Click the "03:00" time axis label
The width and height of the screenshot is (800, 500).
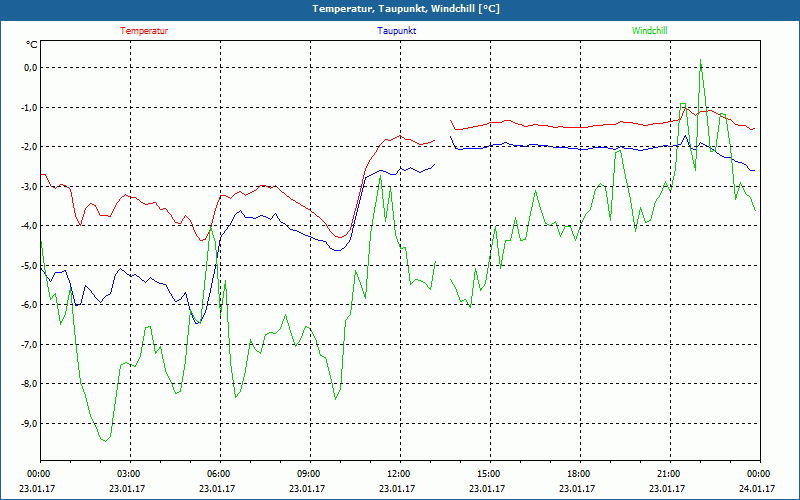(x=128, y=474)
